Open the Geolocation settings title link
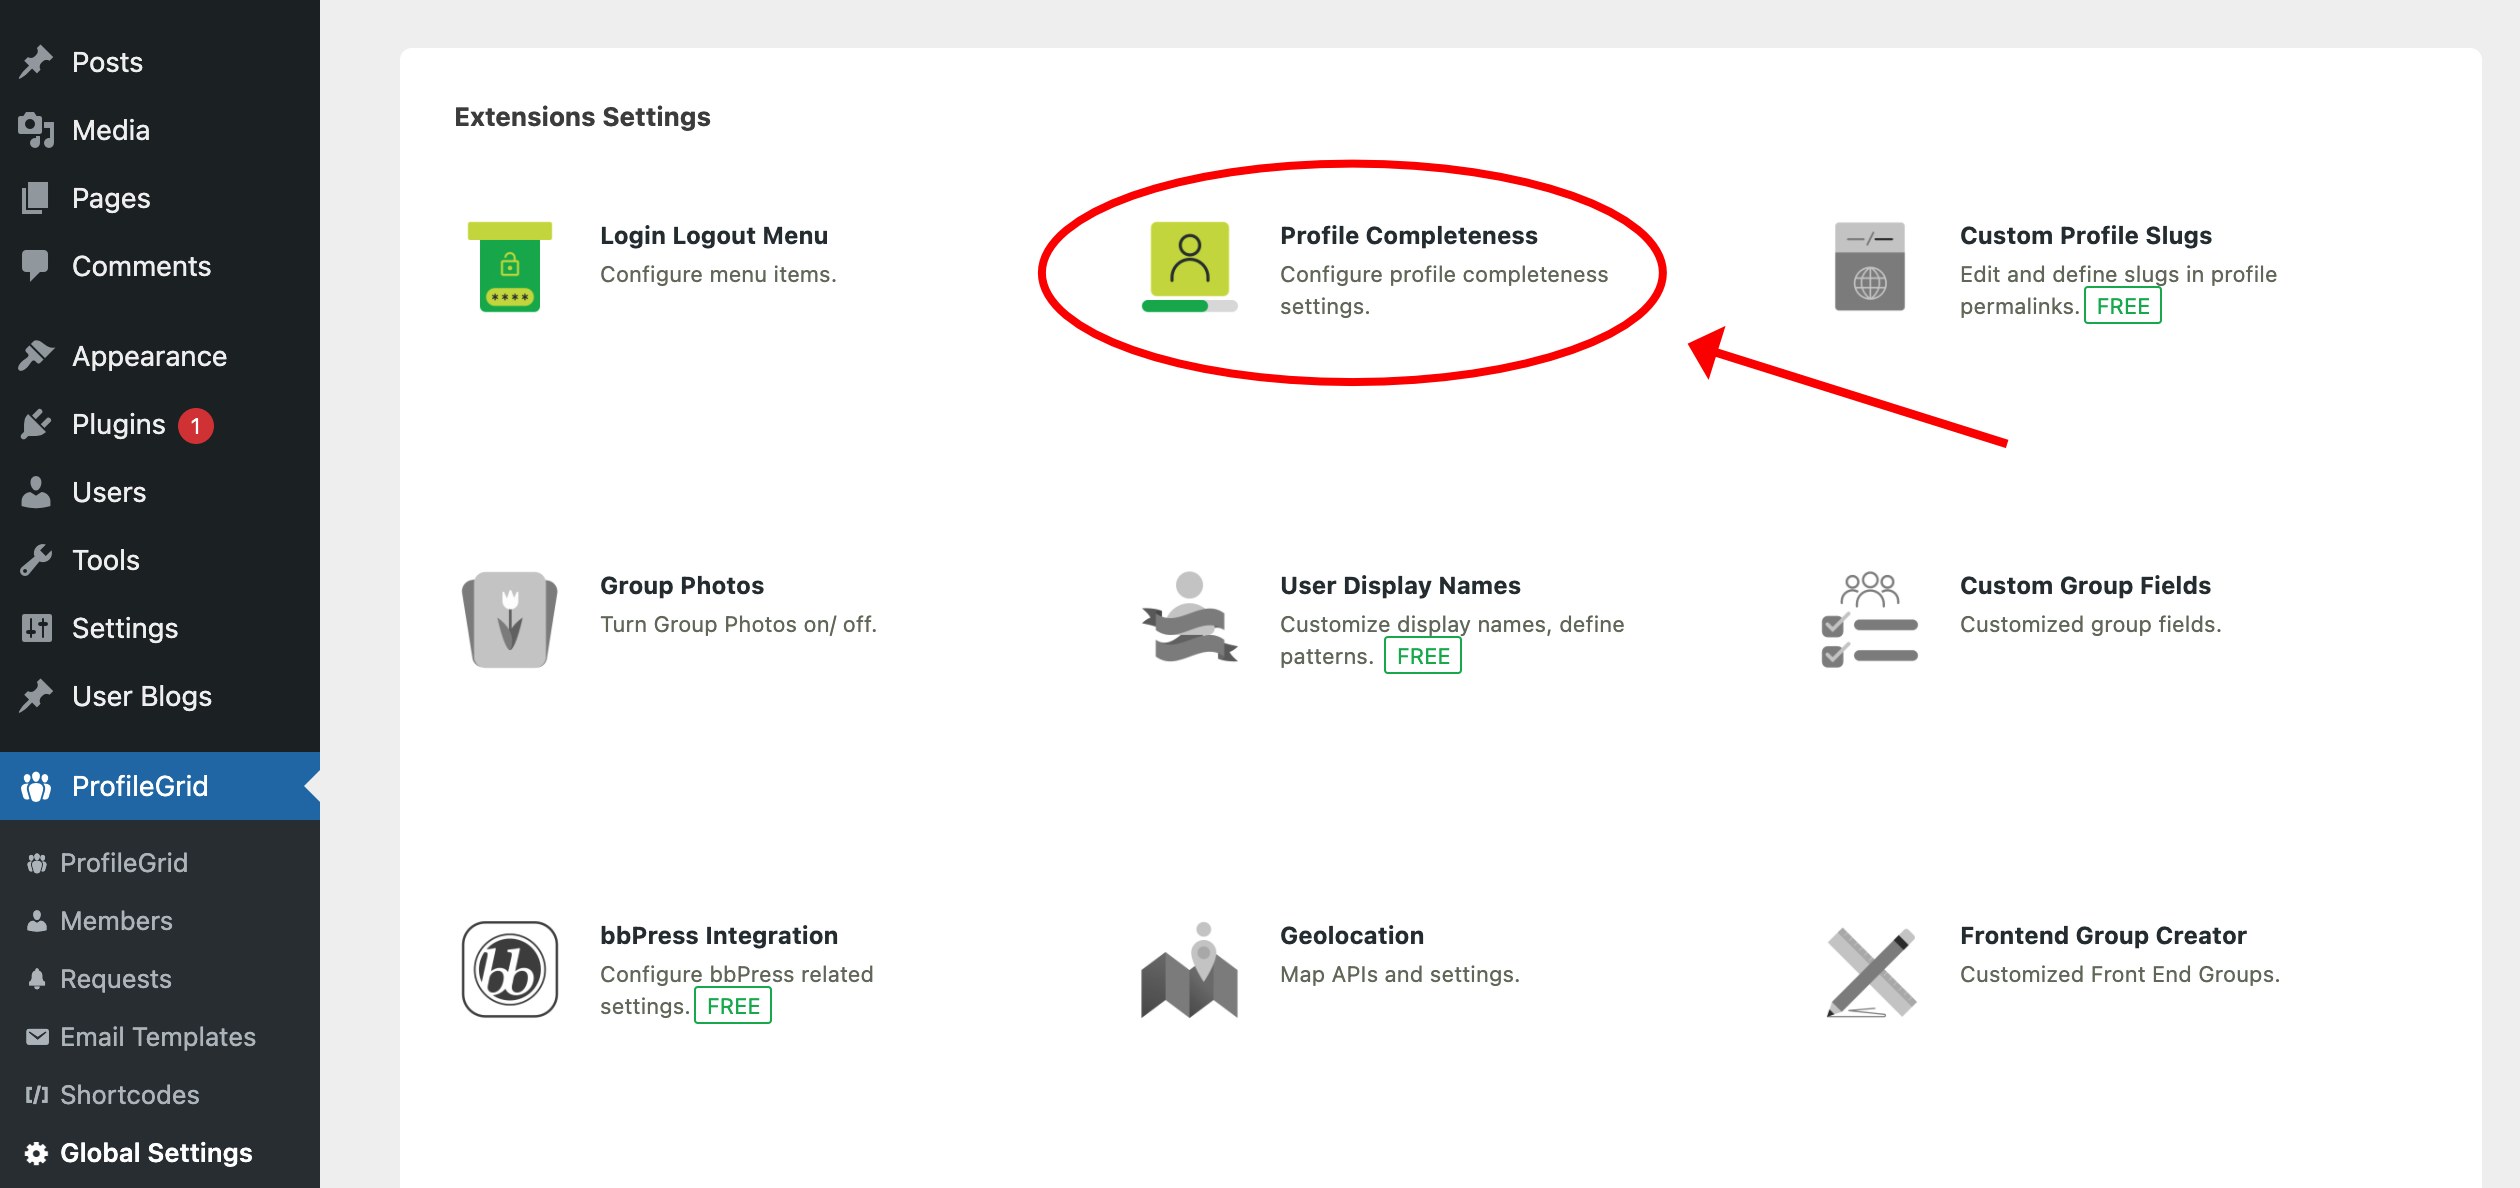 point(1351,935)
